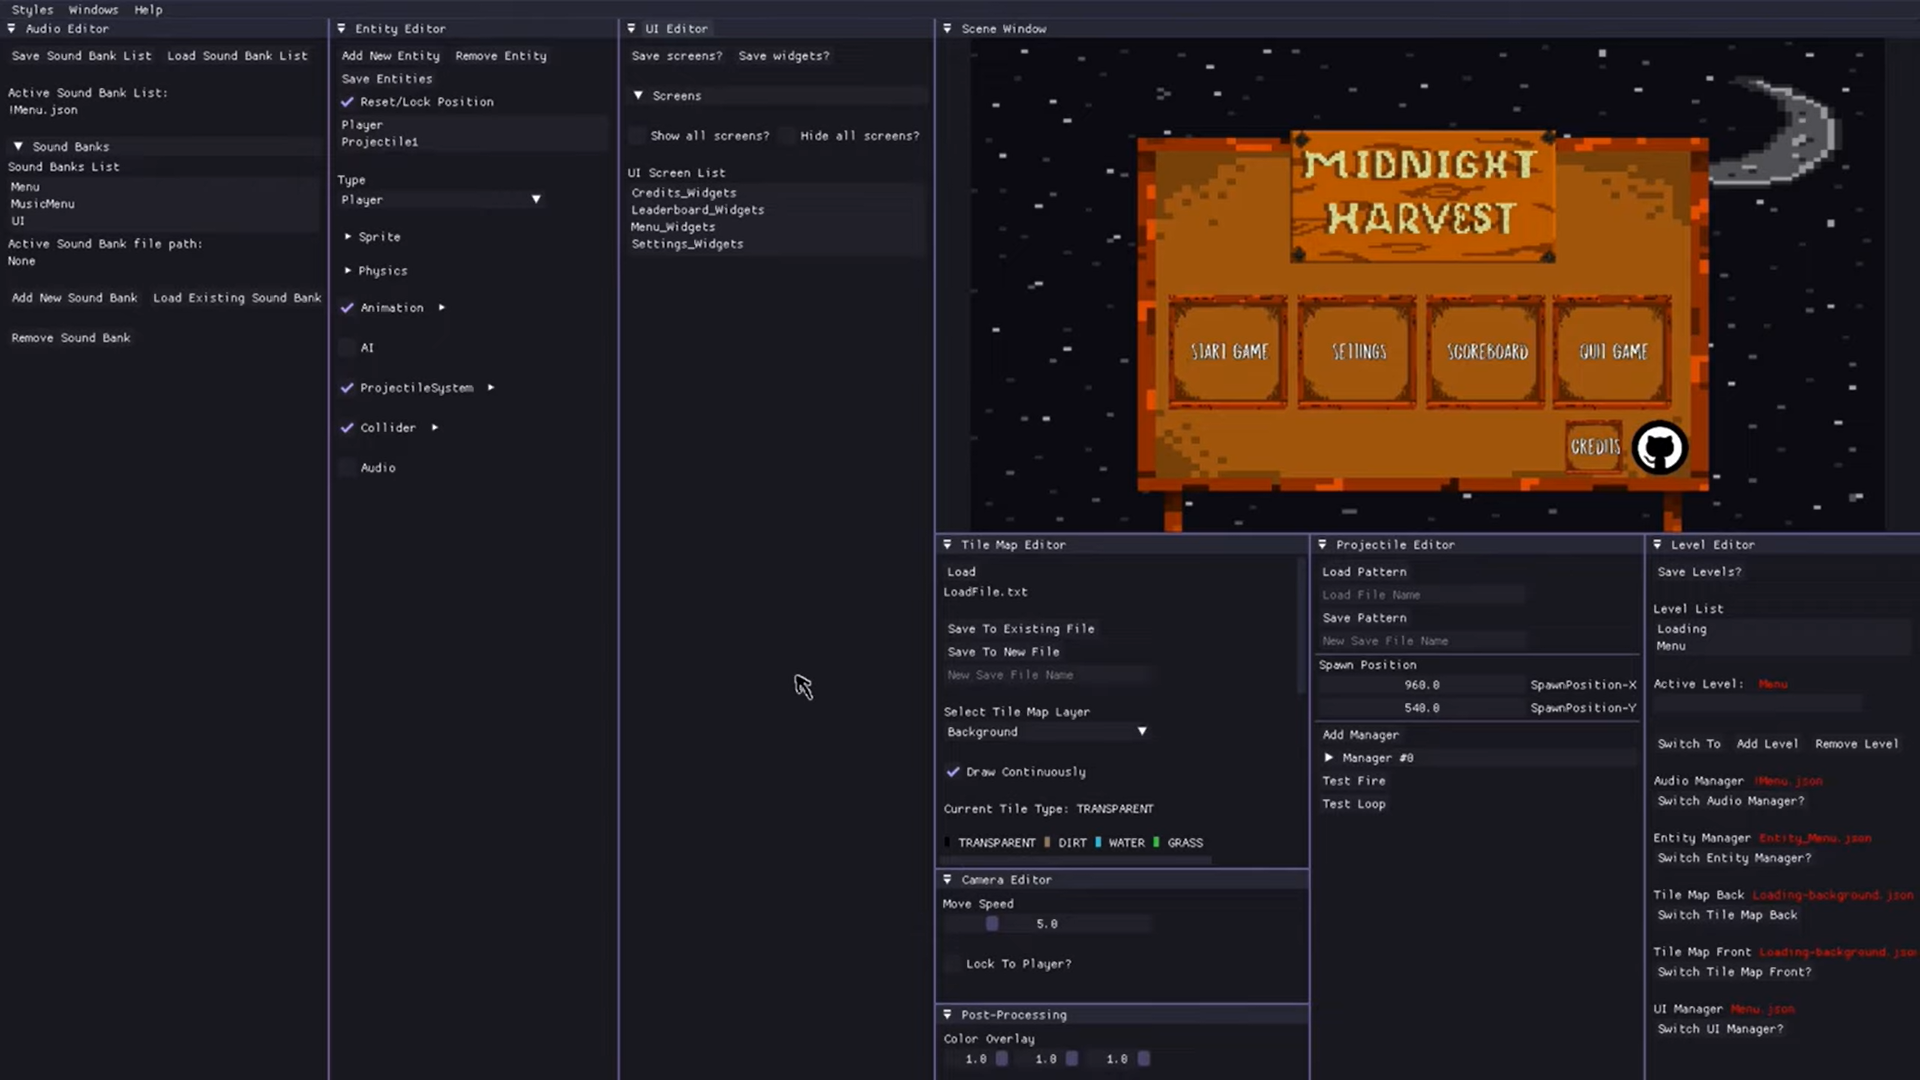This screenshot has width=1920, height=1080.
Task: Collapse the Audio Editor panel triangle
Action: coord(12,29)
